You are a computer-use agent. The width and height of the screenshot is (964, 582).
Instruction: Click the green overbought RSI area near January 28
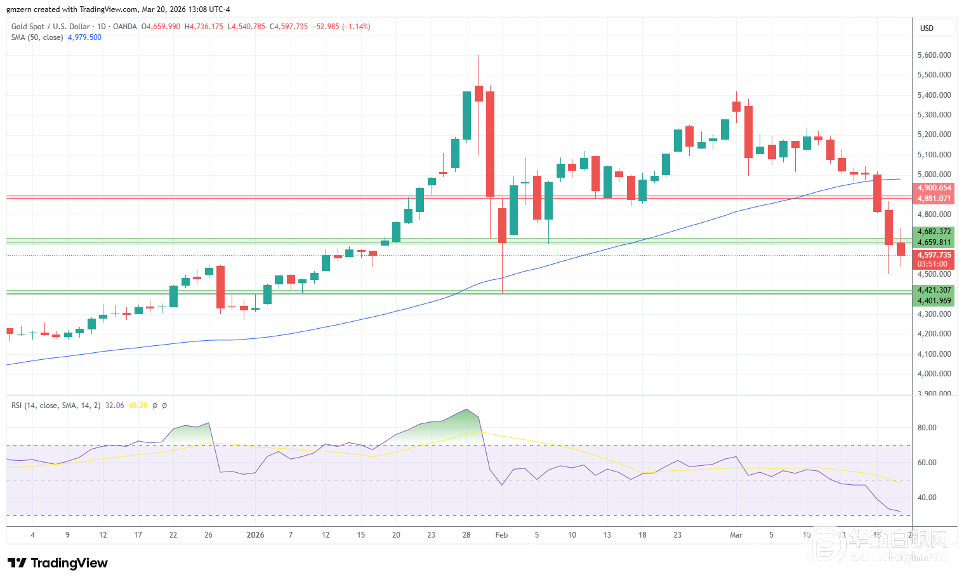point(455,424)
